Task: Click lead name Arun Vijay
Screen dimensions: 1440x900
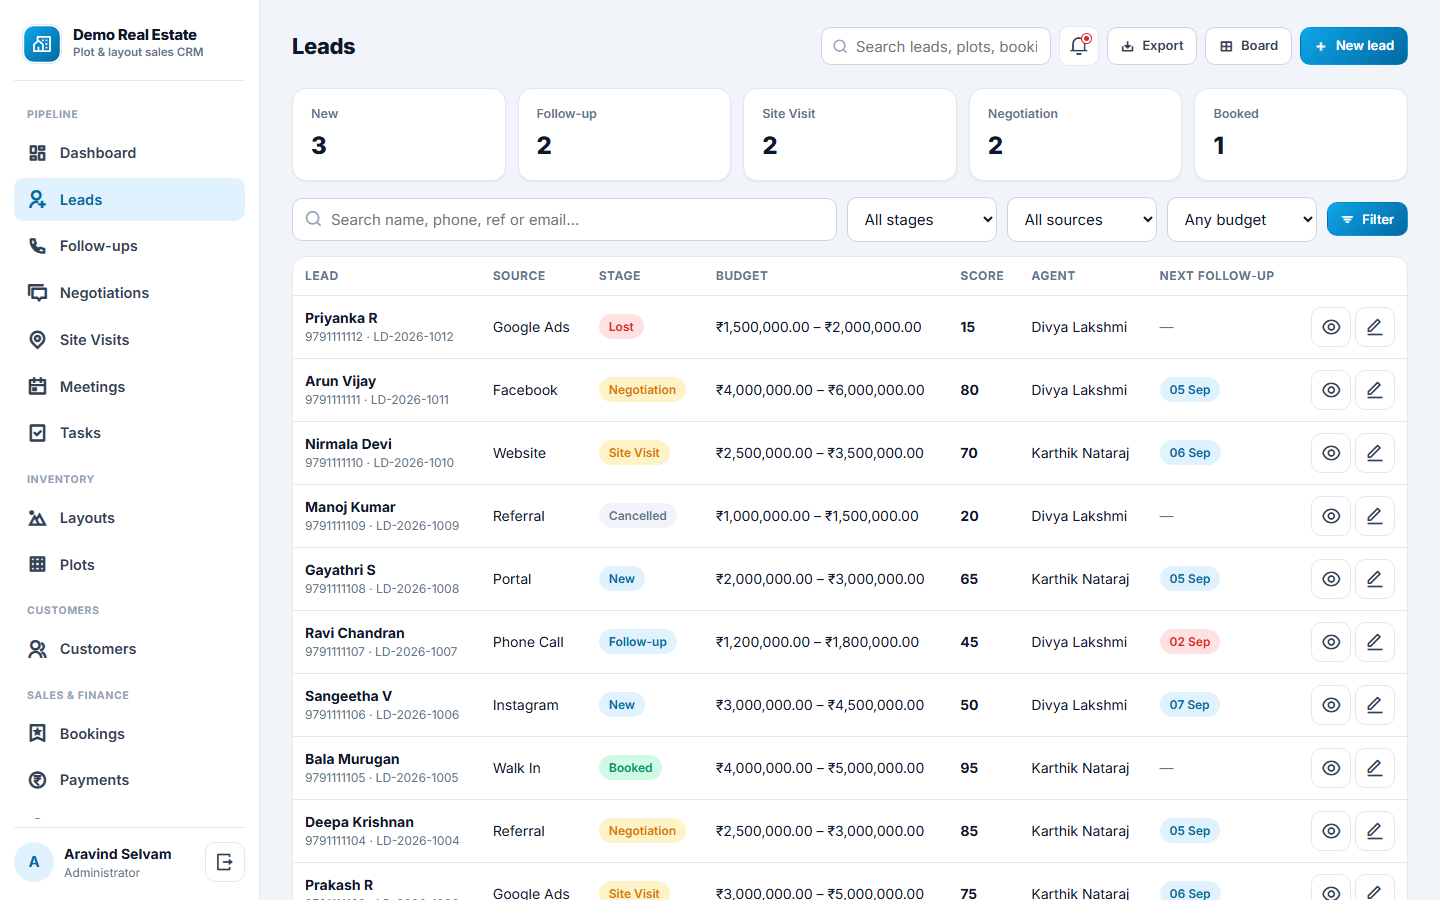Action: (x=340, y=381)
